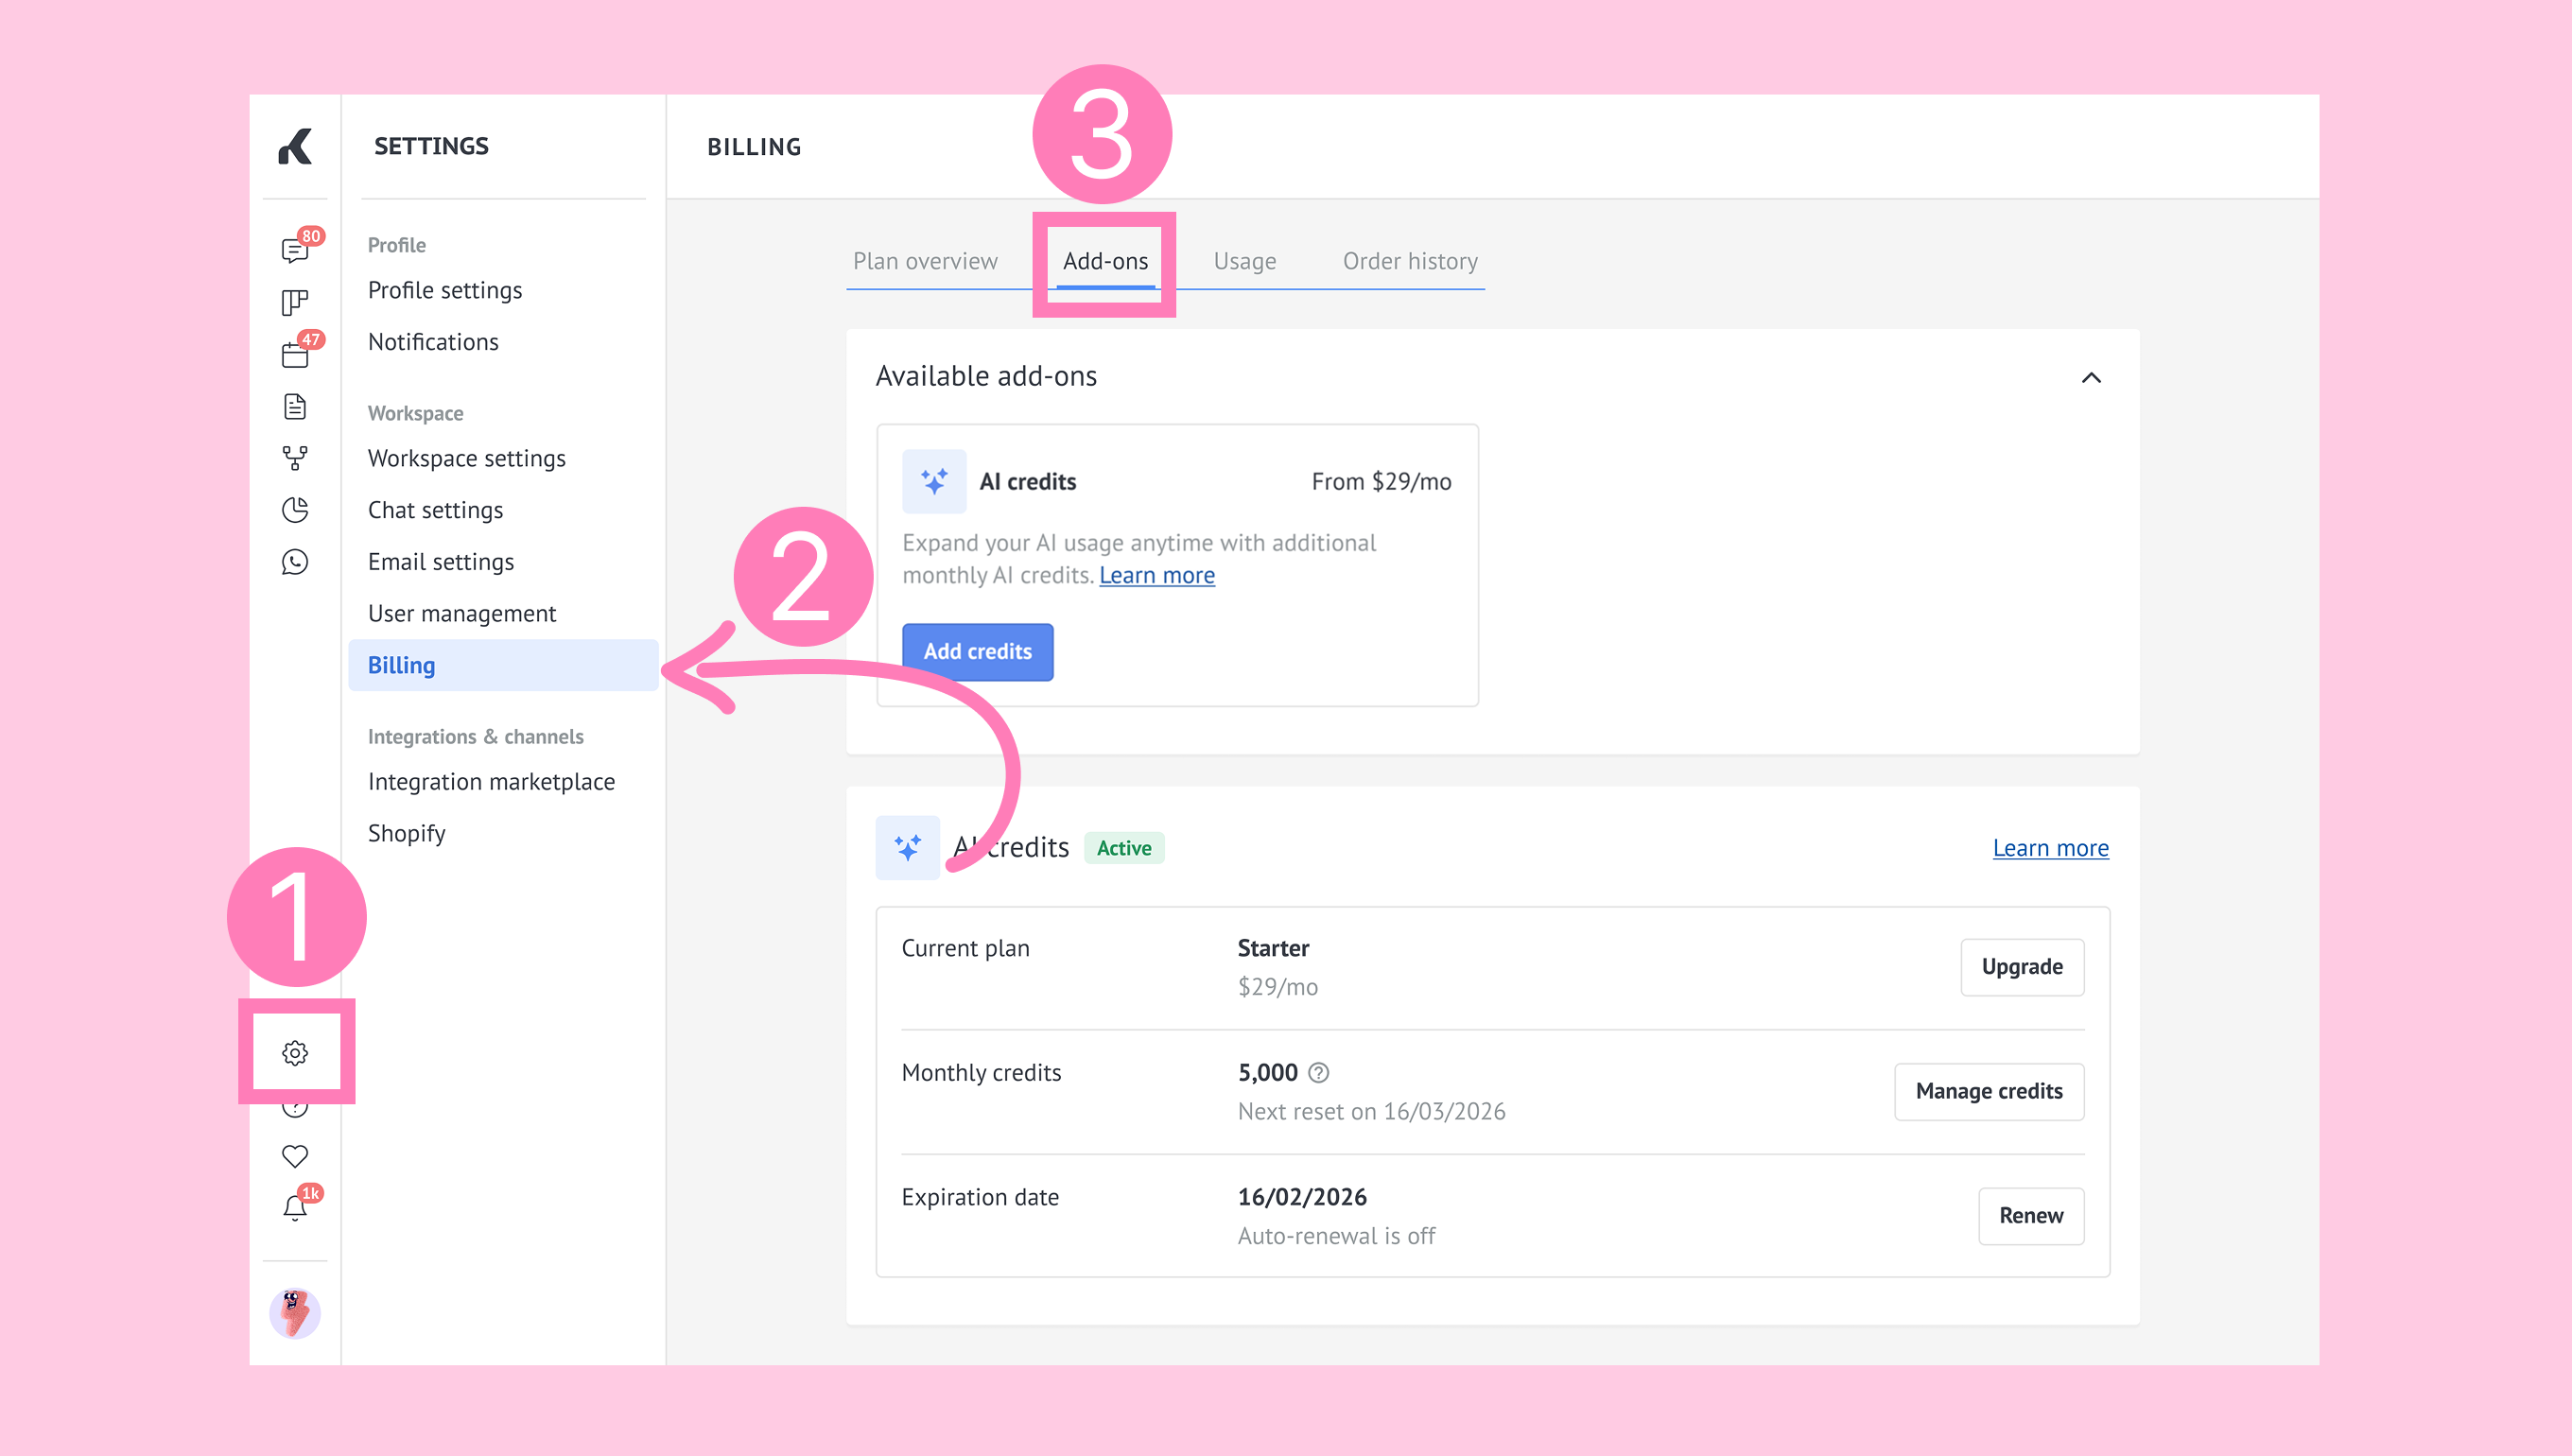Open Shopify settings
Image resolution: width=2572 pixels, height=1456 pixels.
point(406,833)
